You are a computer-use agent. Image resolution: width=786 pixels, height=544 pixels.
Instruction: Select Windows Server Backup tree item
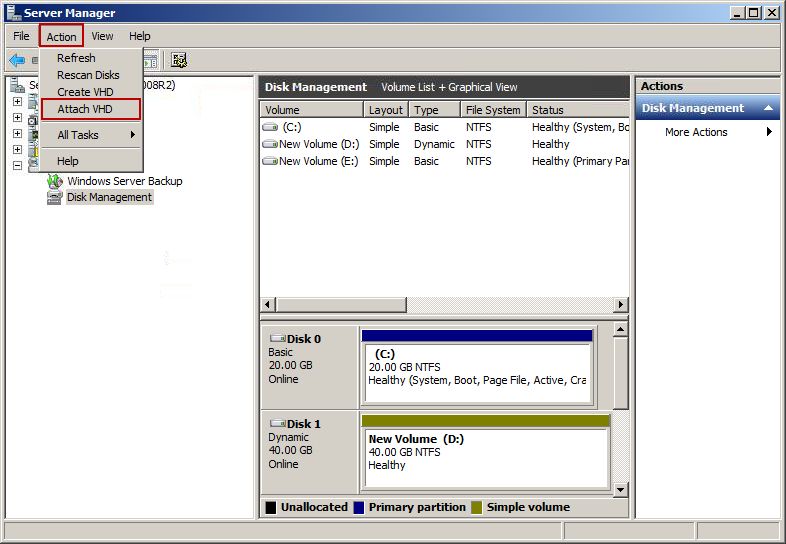(125, 181)
